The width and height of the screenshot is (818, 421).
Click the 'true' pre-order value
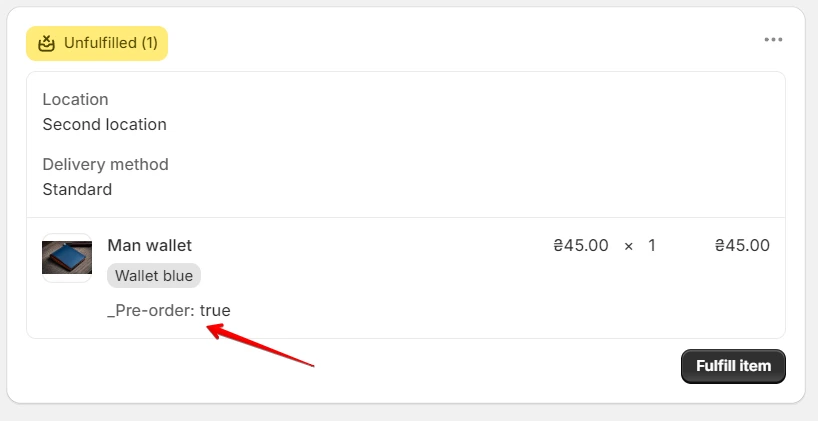(215, 310)
